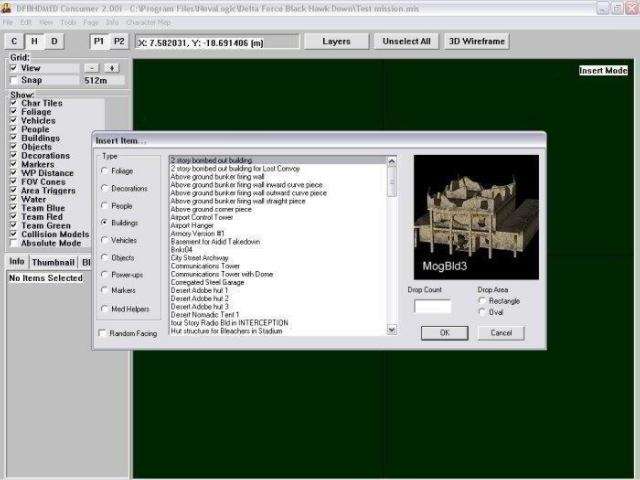Select the H mode toolbar button
Viewport: 640px width, 480px height.
tap(34, 42)
